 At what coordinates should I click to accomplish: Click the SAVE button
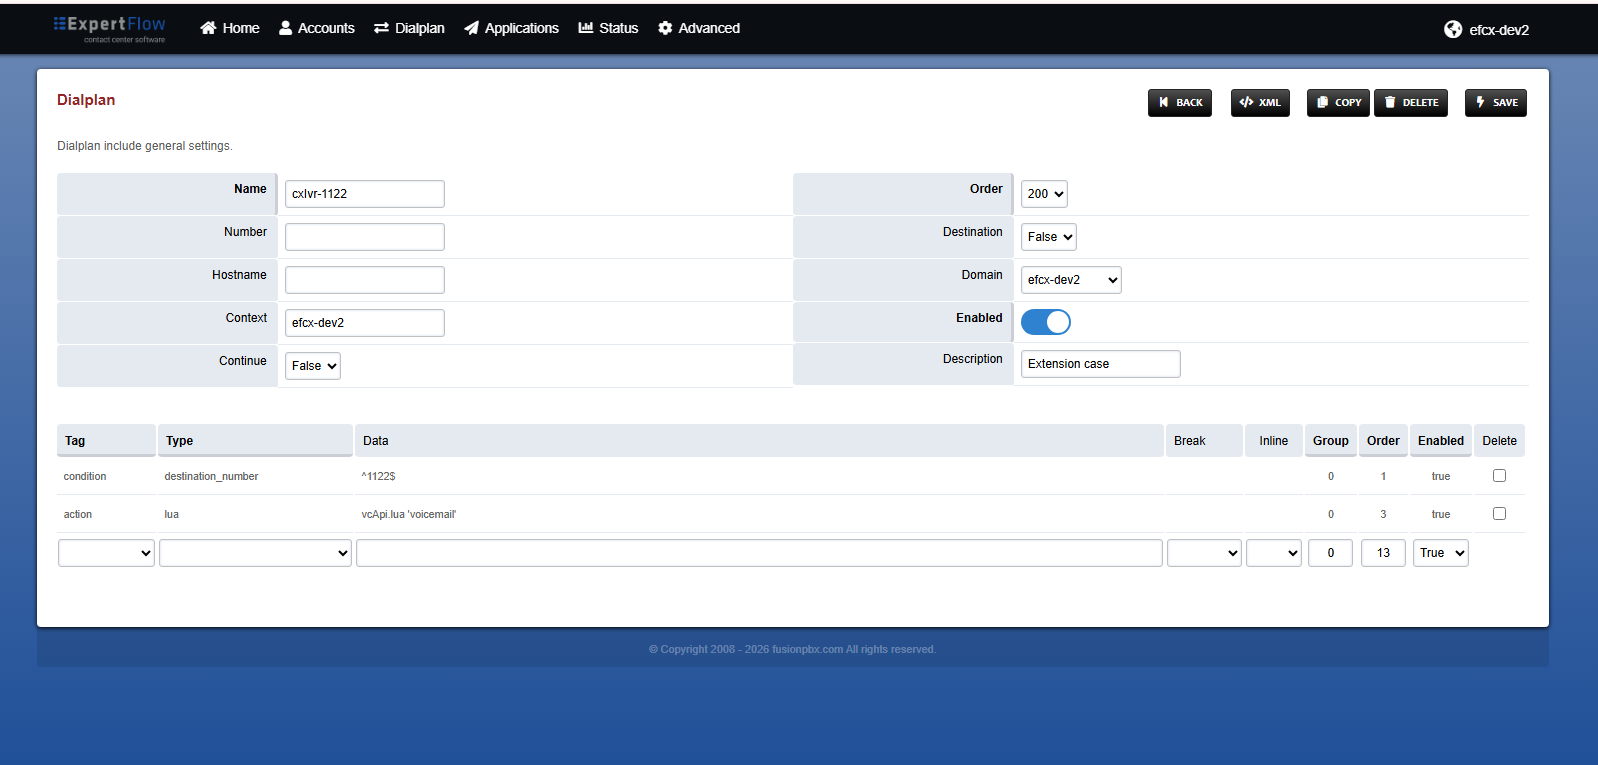pos(1496,103)
